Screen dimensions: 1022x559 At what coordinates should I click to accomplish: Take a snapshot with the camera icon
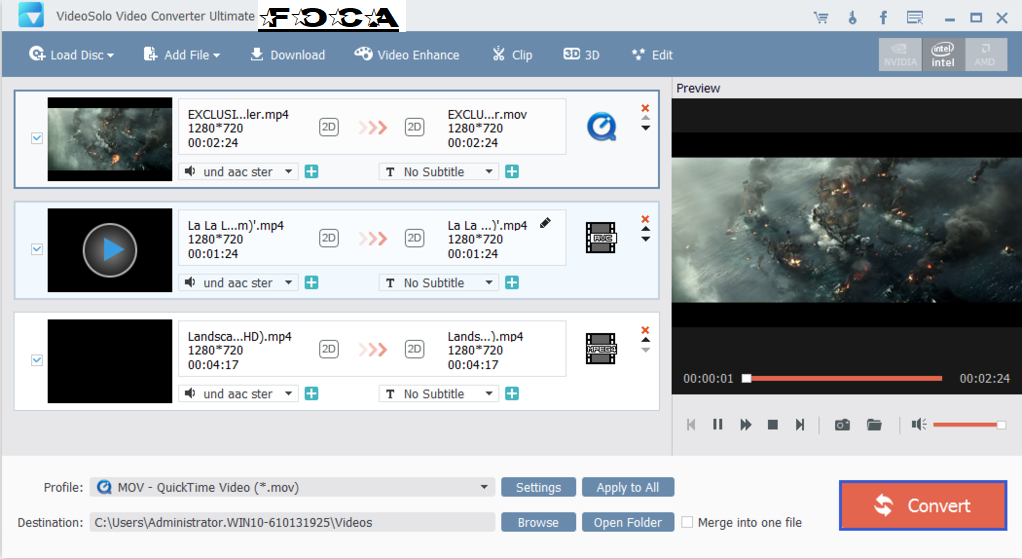point(842,425)
